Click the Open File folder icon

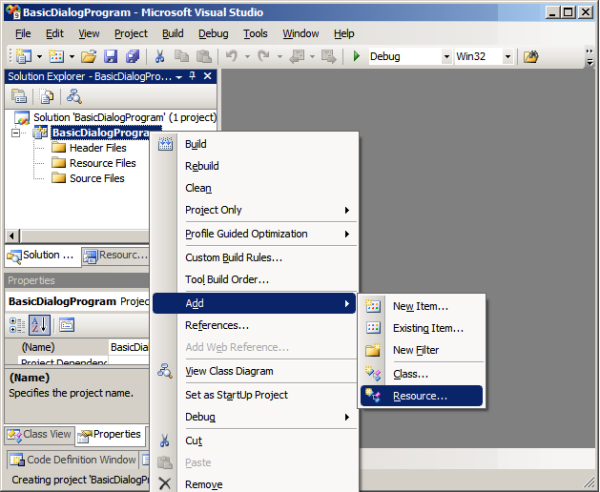tap(88, 57)
